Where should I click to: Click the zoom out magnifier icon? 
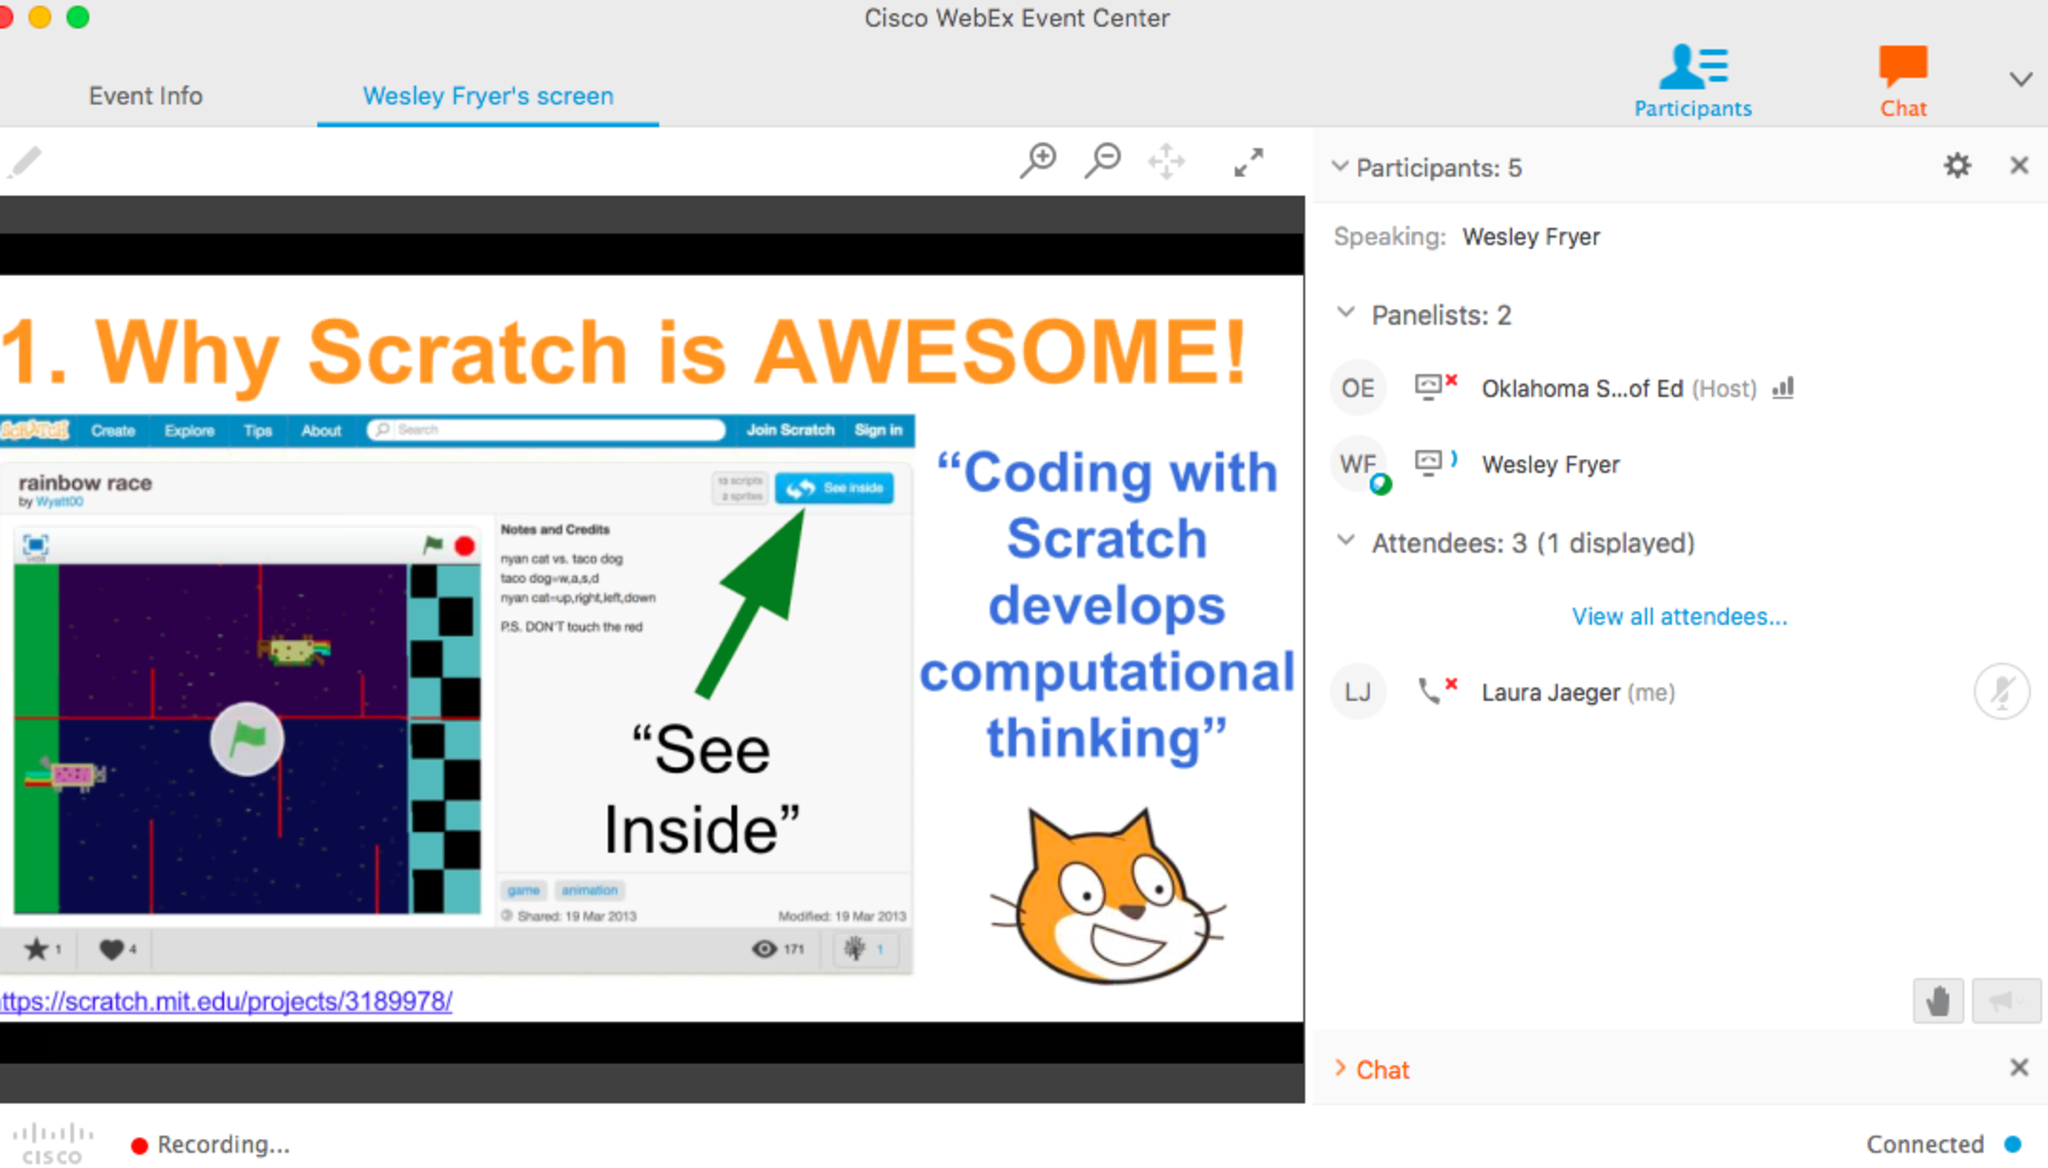(1103, 161)
